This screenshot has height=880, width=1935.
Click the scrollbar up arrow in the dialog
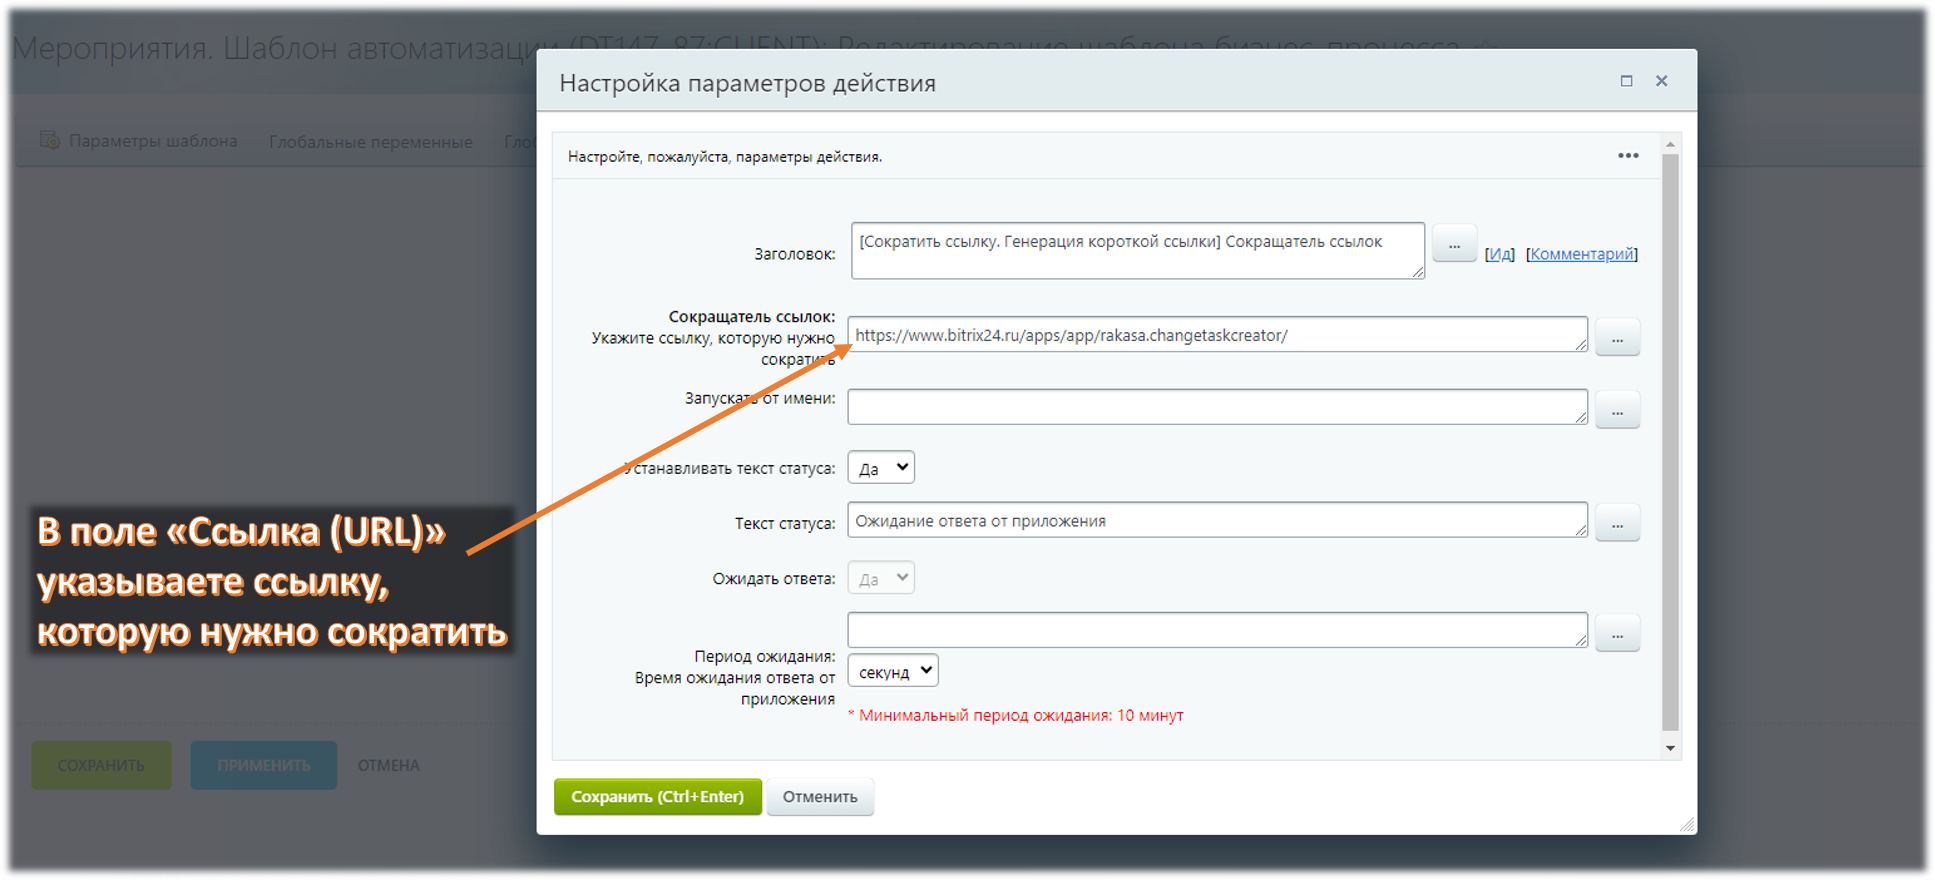[x=1670, y=145]
